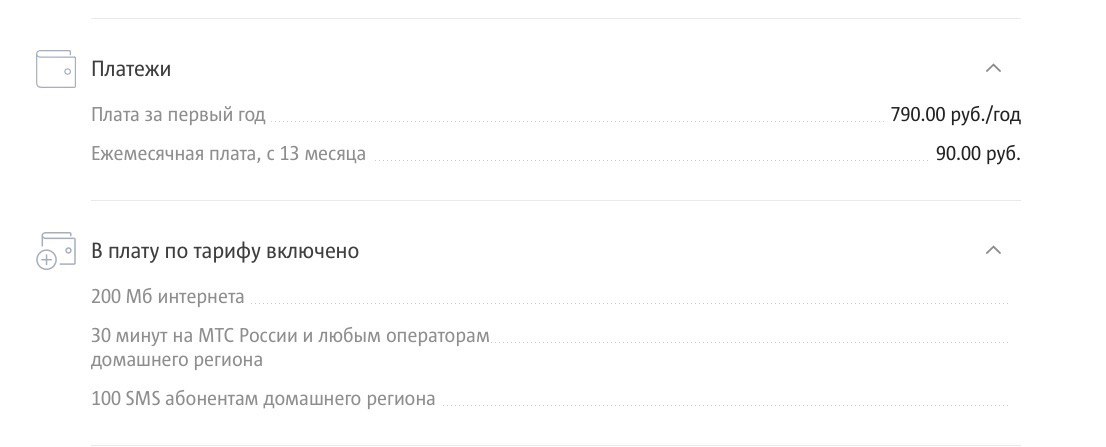Click the 790.00 руб./год price value
1106x447 pixels.
tap(955, 115)
